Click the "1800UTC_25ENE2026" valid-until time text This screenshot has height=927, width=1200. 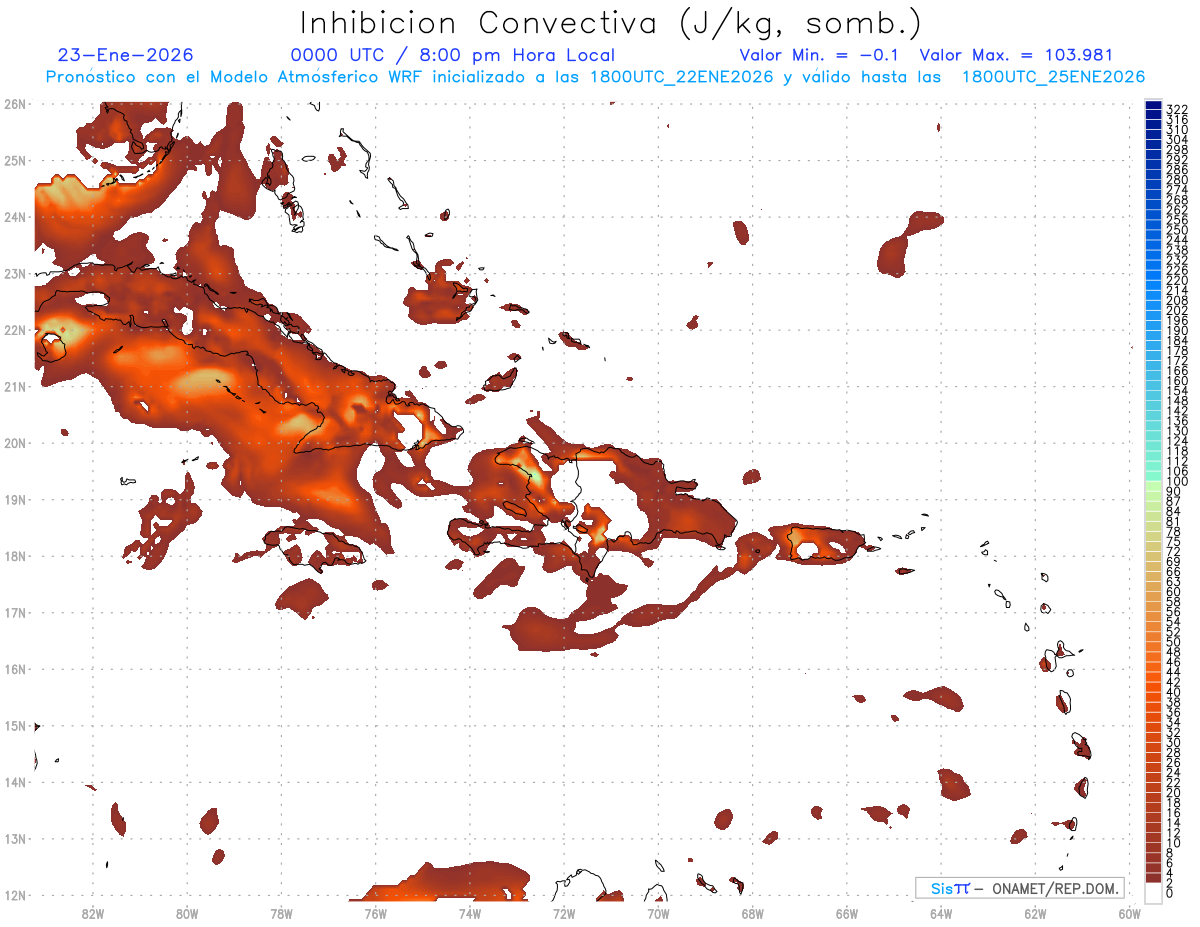[1053, 77]
